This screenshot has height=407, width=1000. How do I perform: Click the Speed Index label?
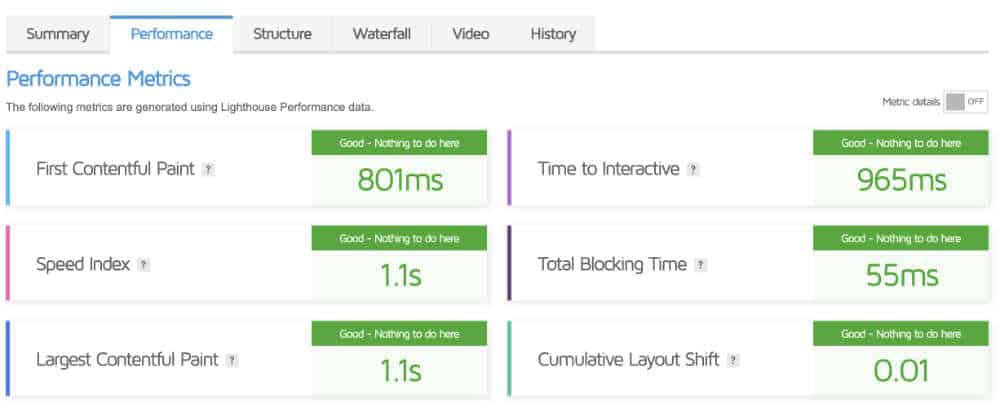coord(83,265)
